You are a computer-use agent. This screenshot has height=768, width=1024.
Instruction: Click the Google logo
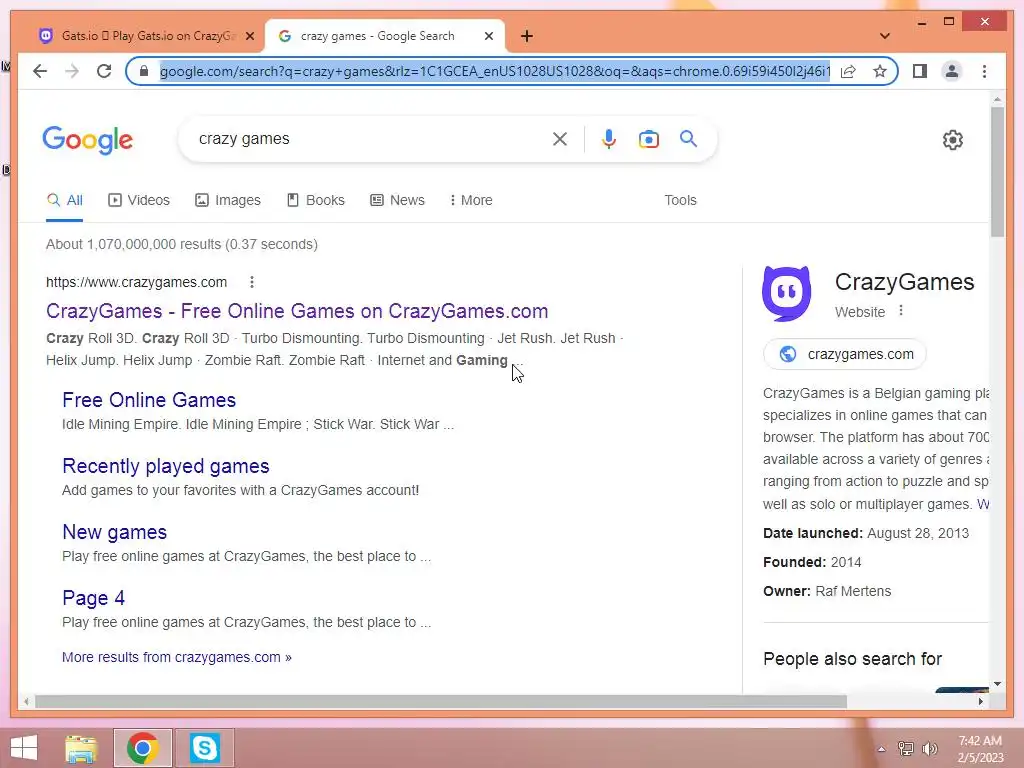point(88,140)
